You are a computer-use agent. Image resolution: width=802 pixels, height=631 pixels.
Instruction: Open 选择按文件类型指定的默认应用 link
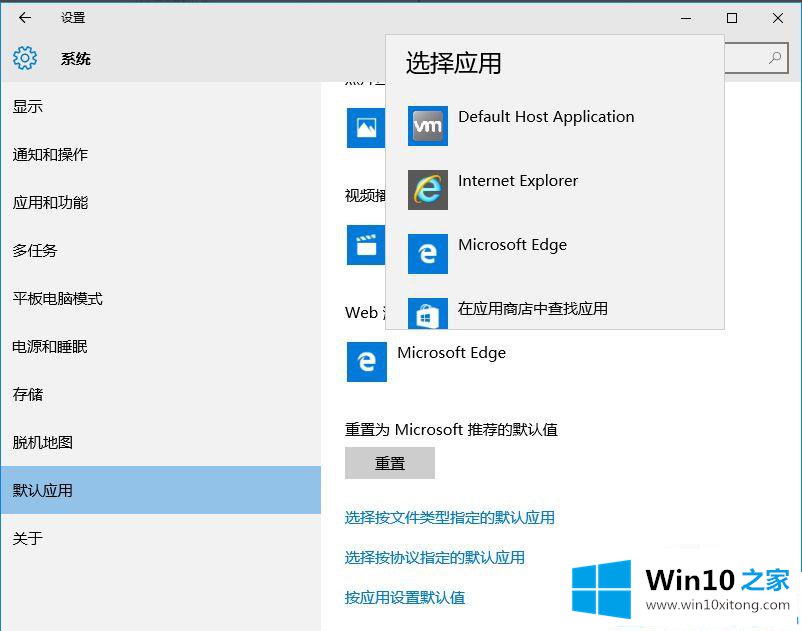450,517
